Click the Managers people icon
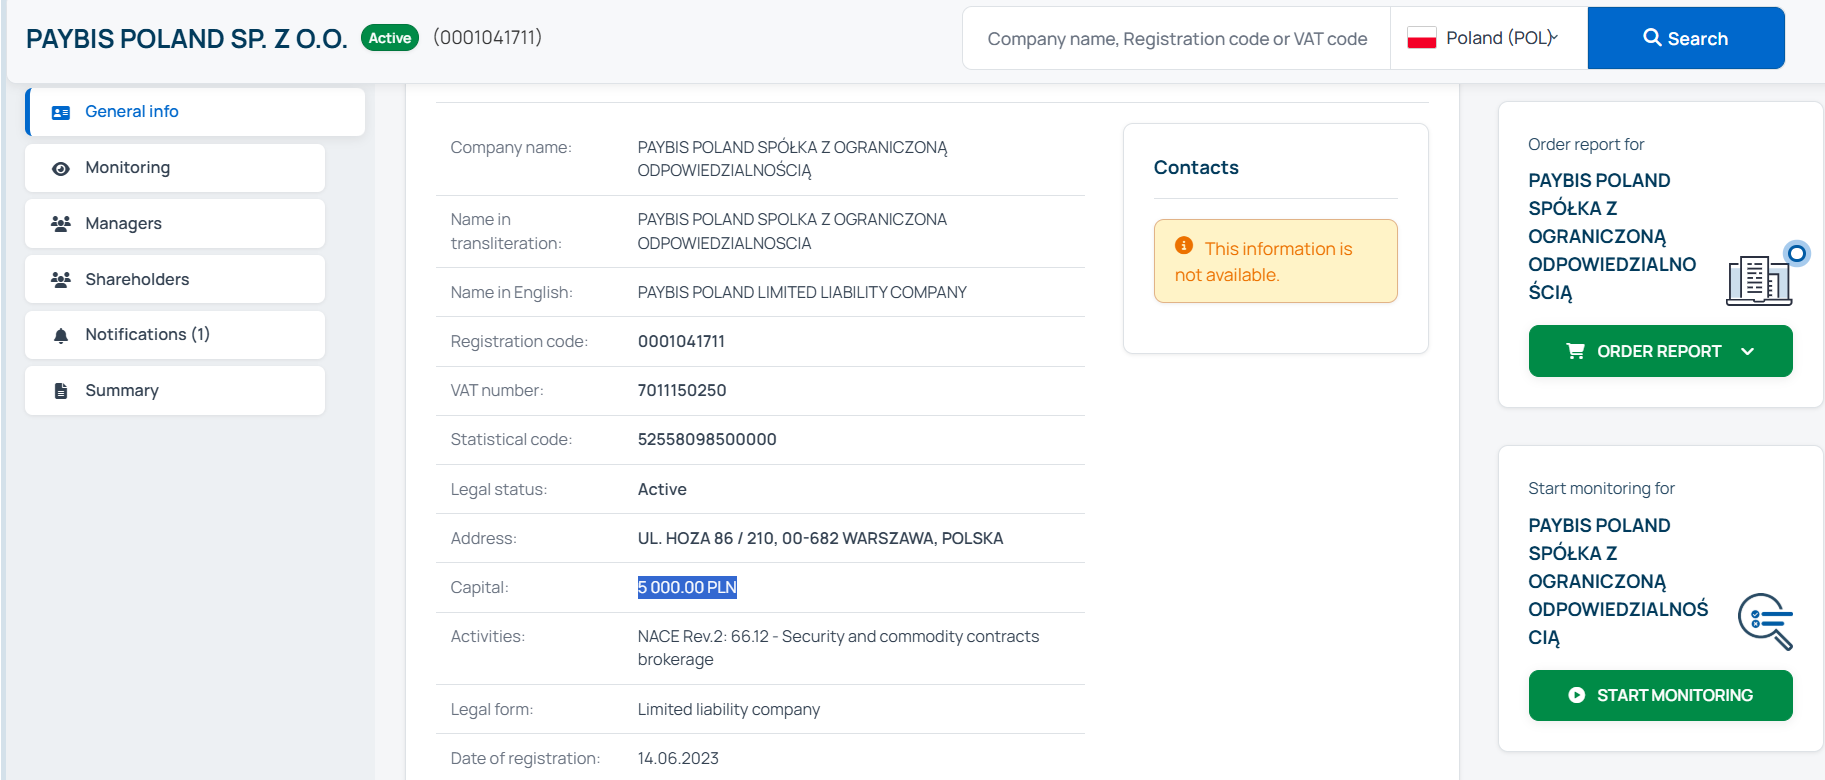Image resolution: width=1825 pixels, height=780 pixels. 61,224
